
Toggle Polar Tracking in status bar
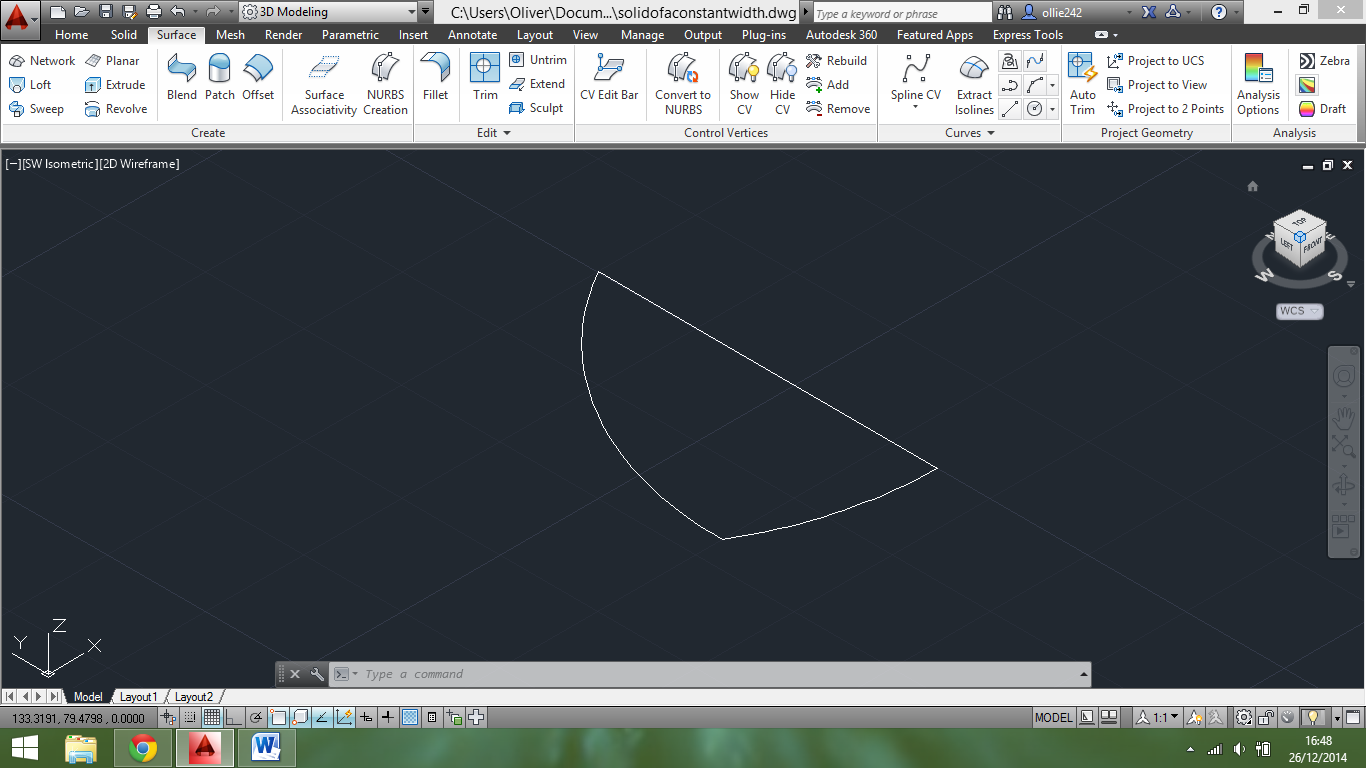click(256, 717)
